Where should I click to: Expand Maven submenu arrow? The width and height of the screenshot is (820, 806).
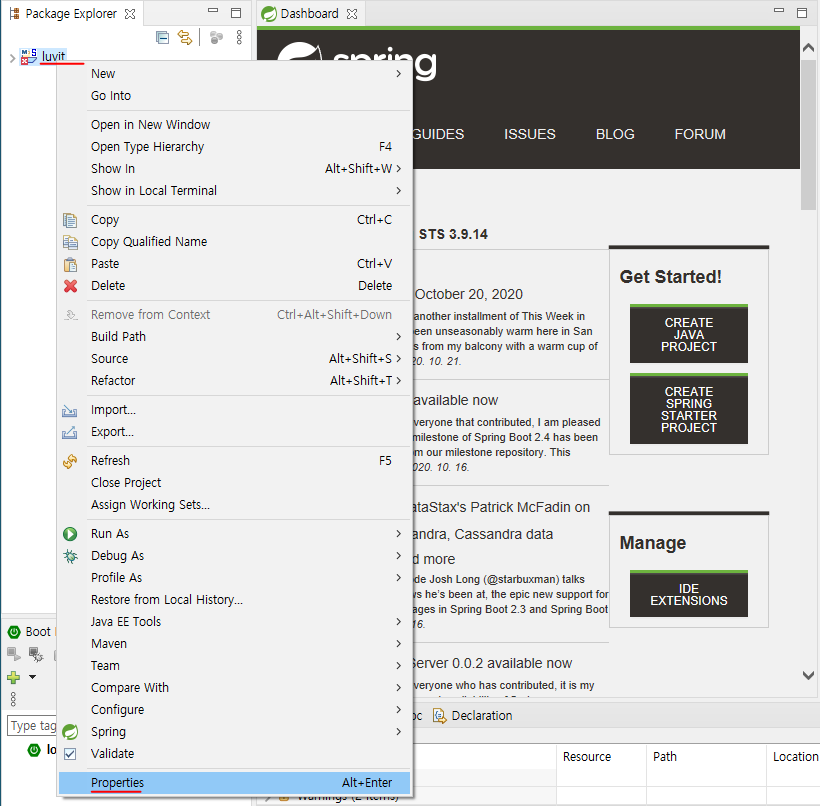point(398,643)
